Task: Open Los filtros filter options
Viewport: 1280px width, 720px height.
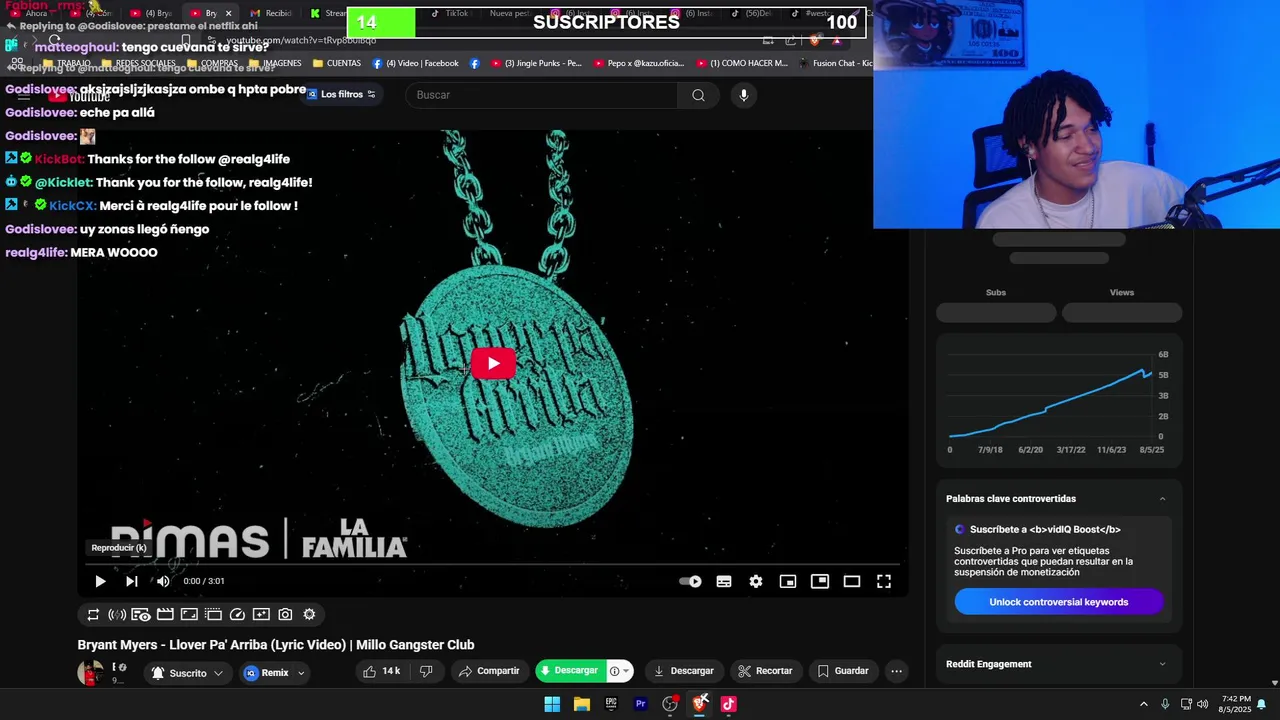Action: [x=342, y=94]
